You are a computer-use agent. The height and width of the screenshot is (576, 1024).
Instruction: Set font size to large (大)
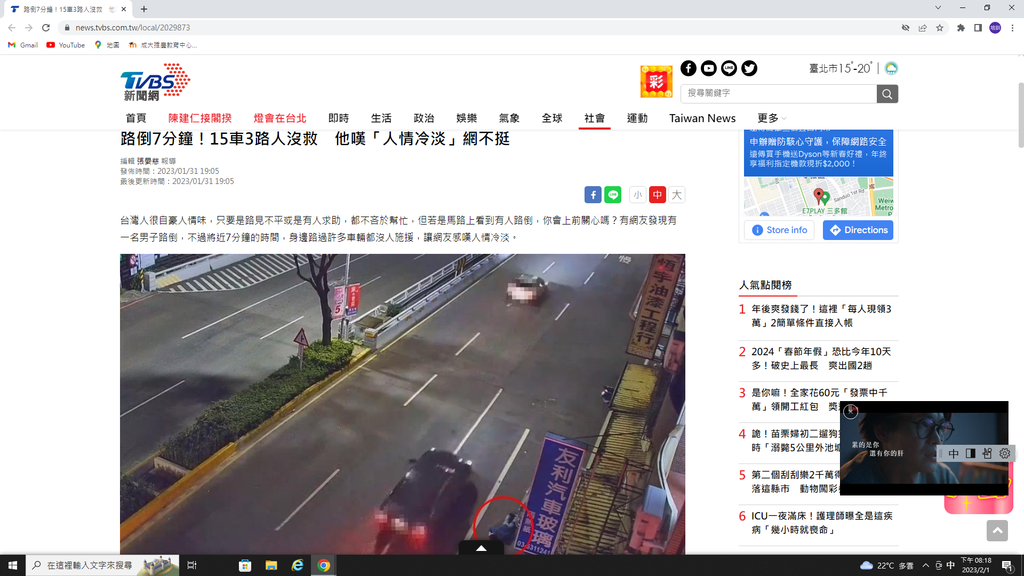coord(677,195)
